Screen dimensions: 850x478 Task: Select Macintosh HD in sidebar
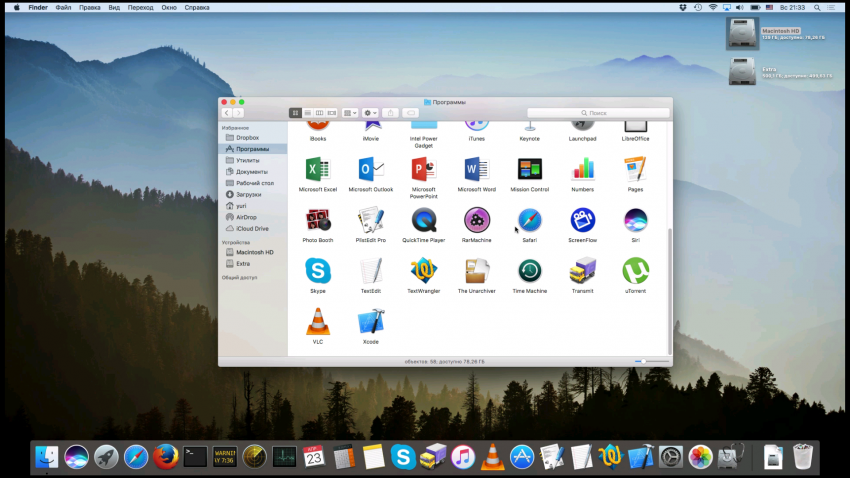click(x=253, y=253)
